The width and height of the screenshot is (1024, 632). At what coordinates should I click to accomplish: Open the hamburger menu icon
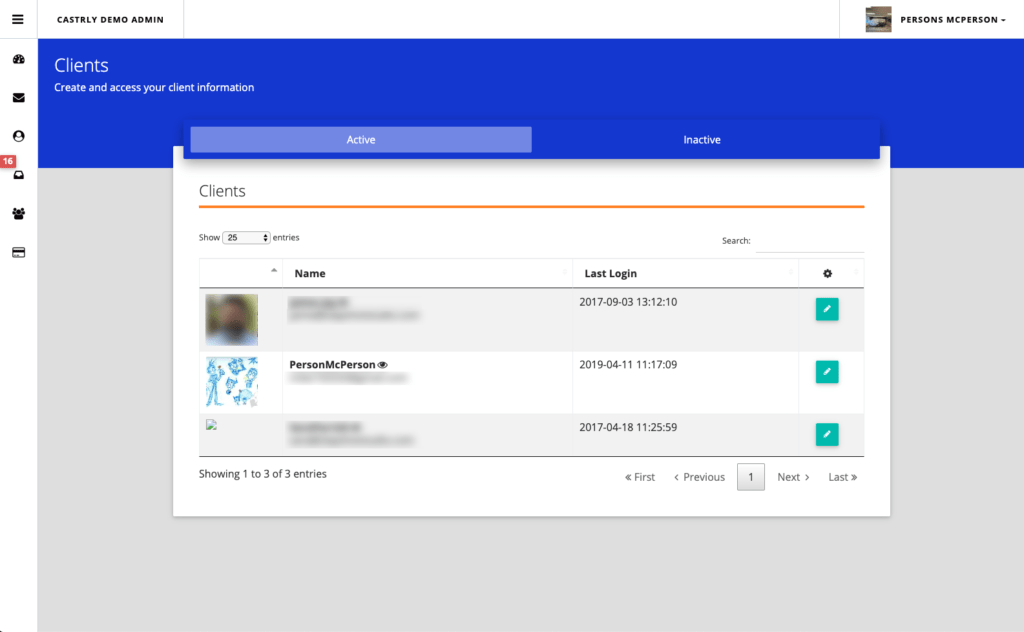click(x=18, y=20)
